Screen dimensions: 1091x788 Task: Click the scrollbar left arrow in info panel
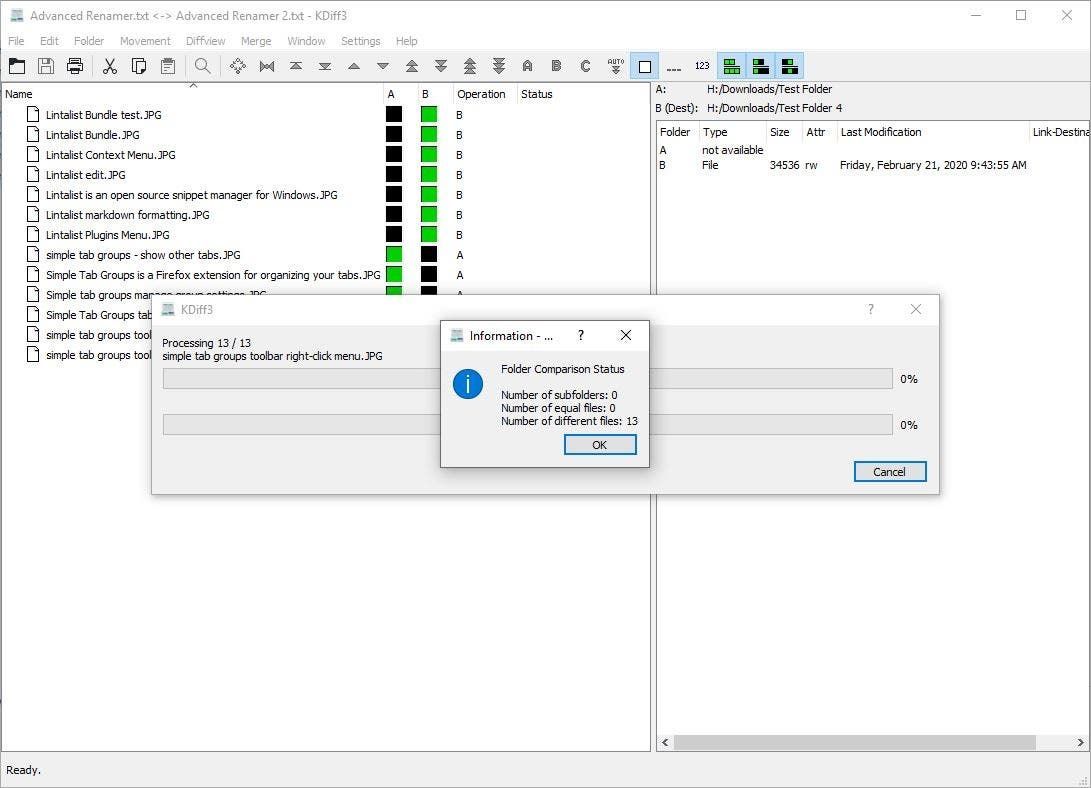pos(665,743)
